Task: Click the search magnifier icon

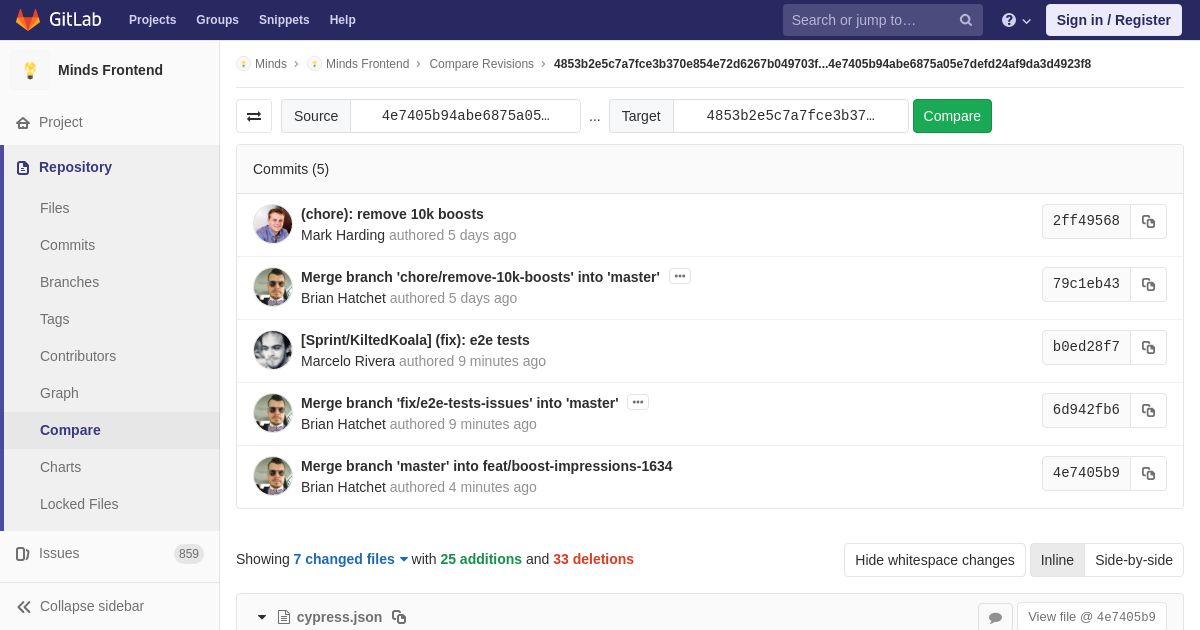Action: 966,20
